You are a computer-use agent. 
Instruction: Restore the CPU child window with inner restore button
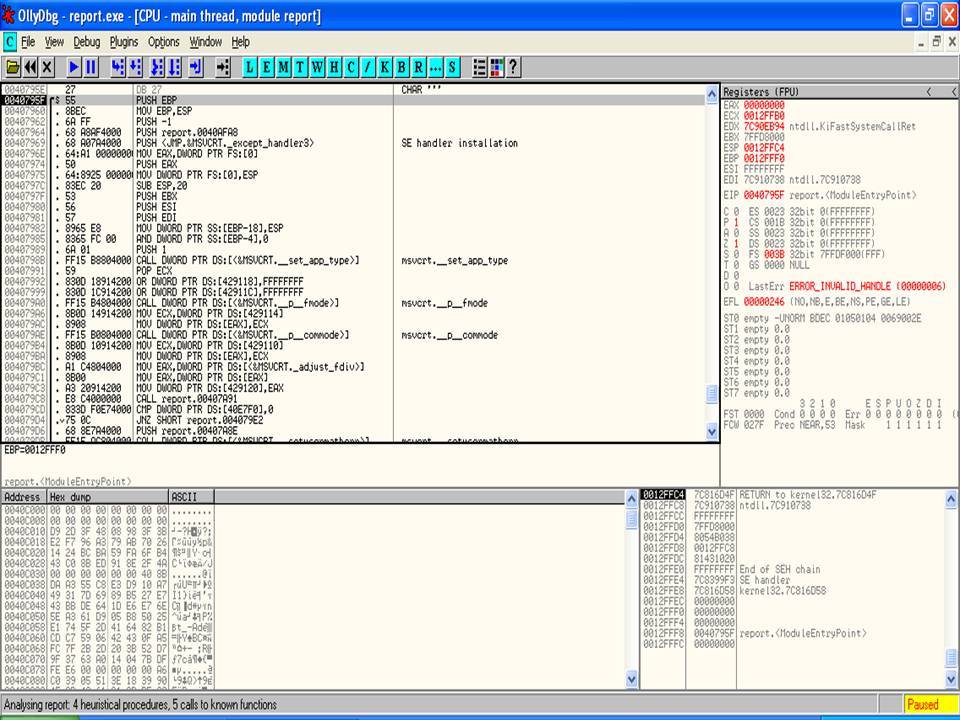tap(937, 42)
